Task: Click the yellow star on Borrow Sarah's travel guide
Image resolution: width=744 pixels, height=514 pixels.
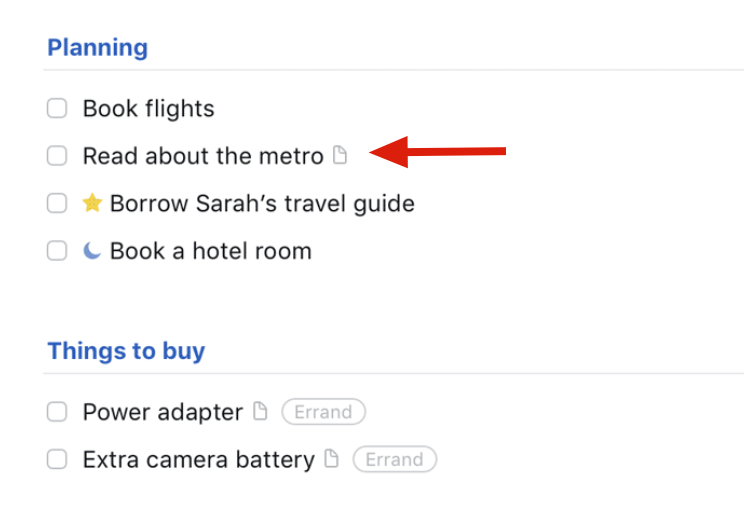Action: pyautogui.click(x=92, y=203)
